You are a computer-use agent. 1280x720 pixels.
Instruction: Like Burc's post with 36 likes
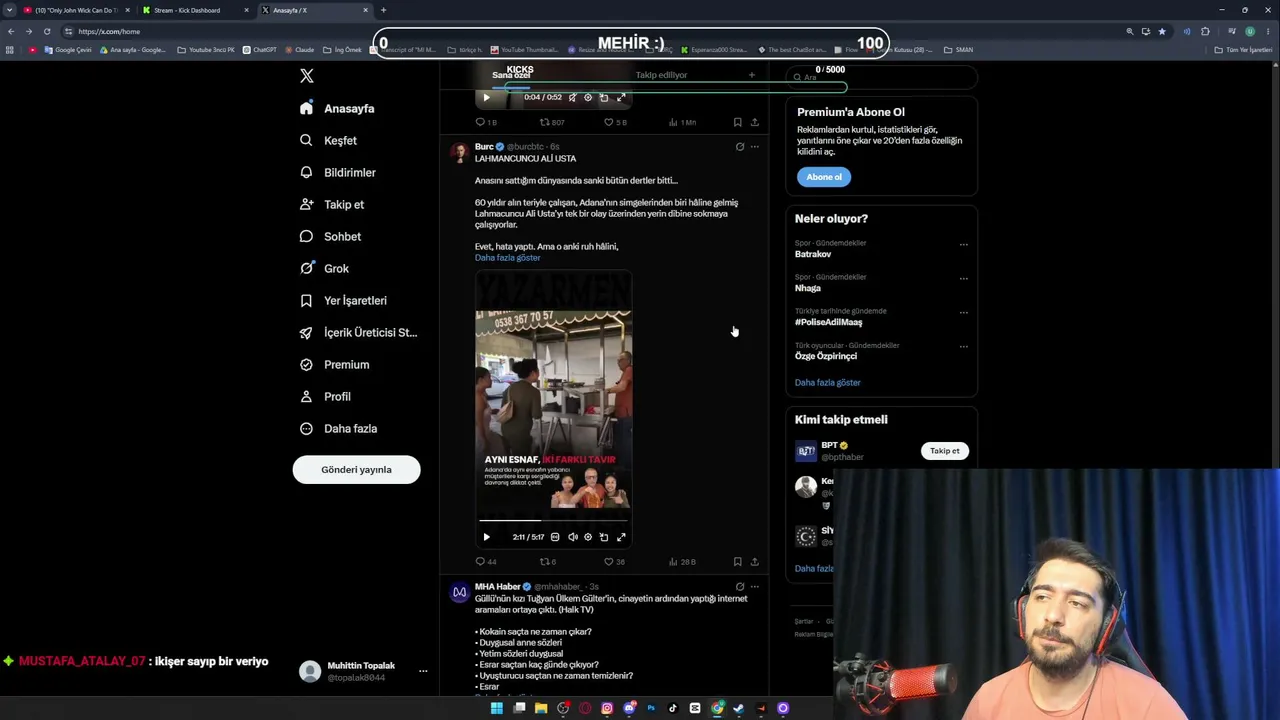coord(614,562)
